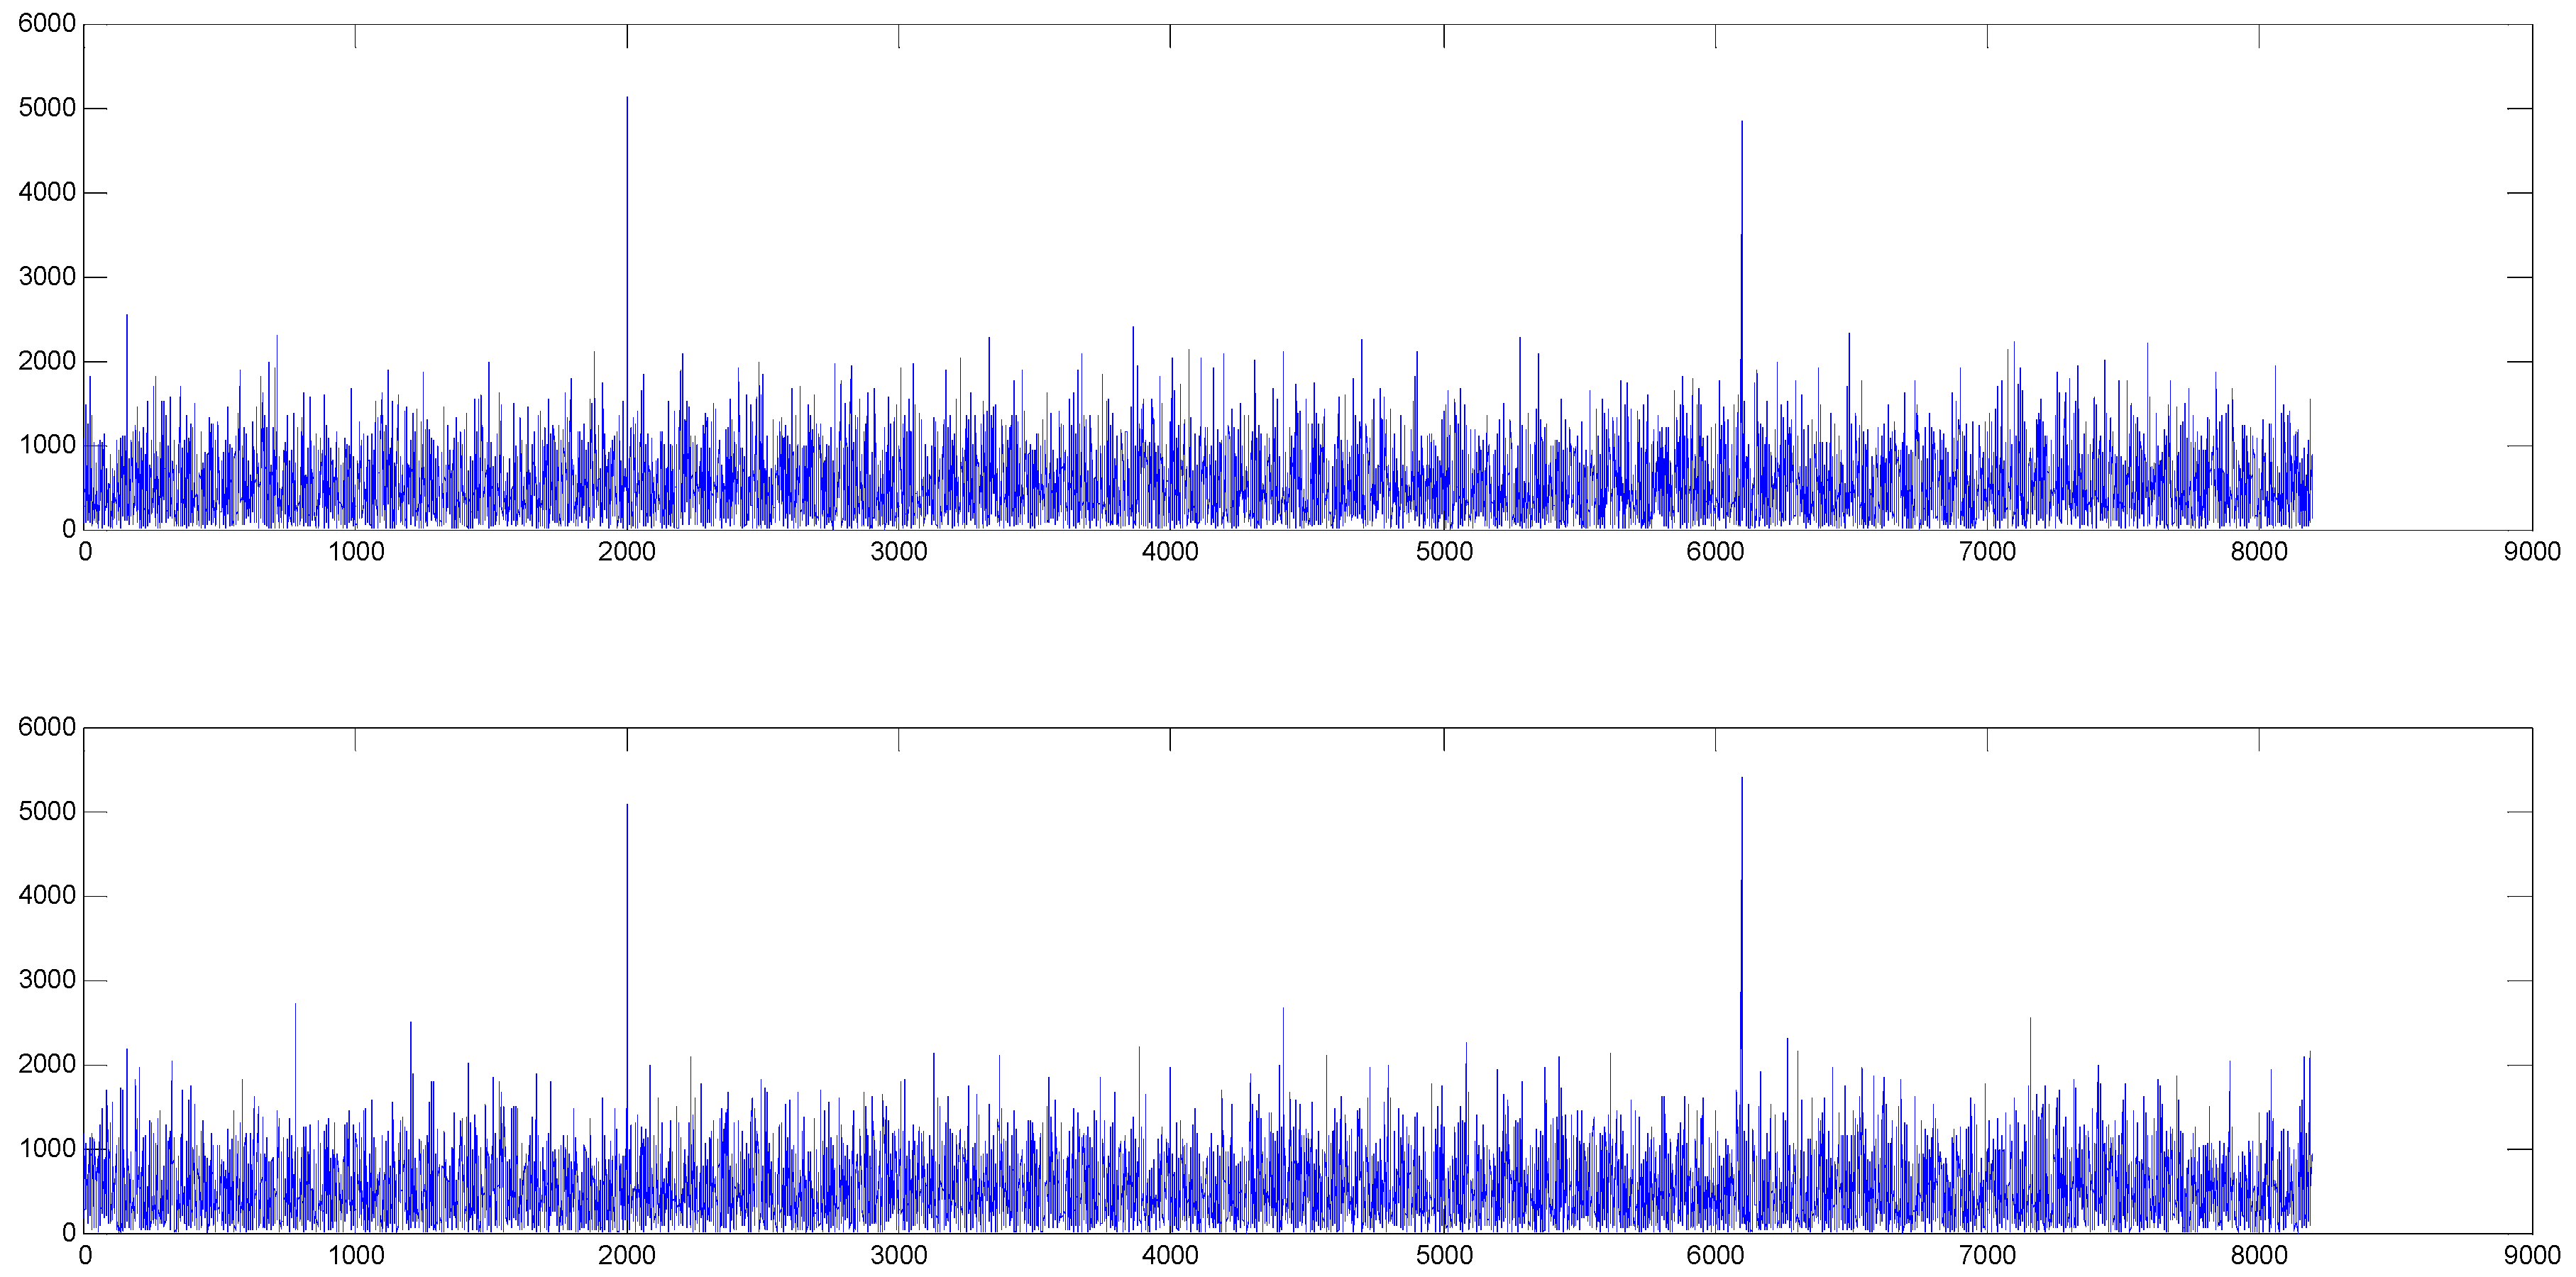Select the 6000 y-axis label of top plot
Image resolution: width=2576 pixels, height=1277 pixels.
pyautogui.click(x=47, y=24)
